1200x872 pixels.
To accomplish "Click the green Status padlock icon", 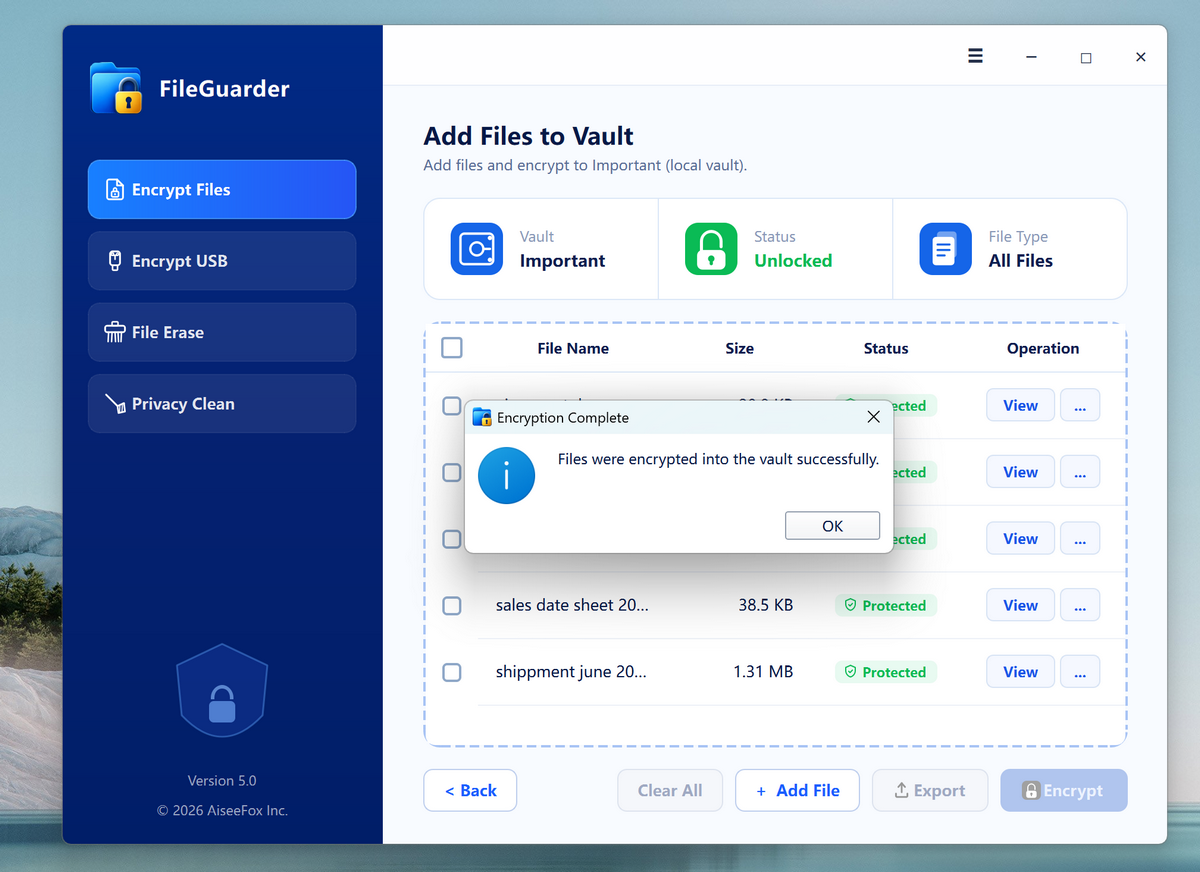I will pyautogui.click(x=710, y=249).
